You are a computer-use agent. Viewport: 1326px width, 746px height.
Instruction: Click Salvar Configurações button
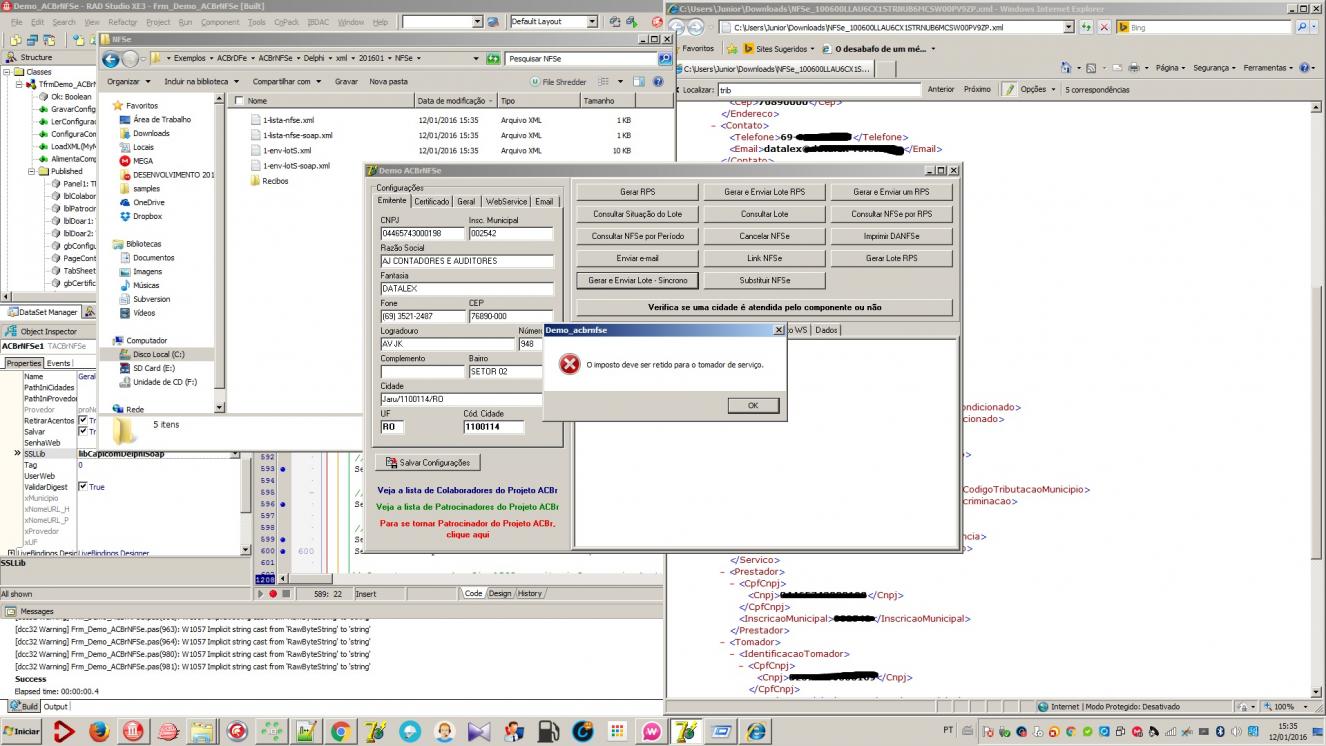click(x=428, y=463)
